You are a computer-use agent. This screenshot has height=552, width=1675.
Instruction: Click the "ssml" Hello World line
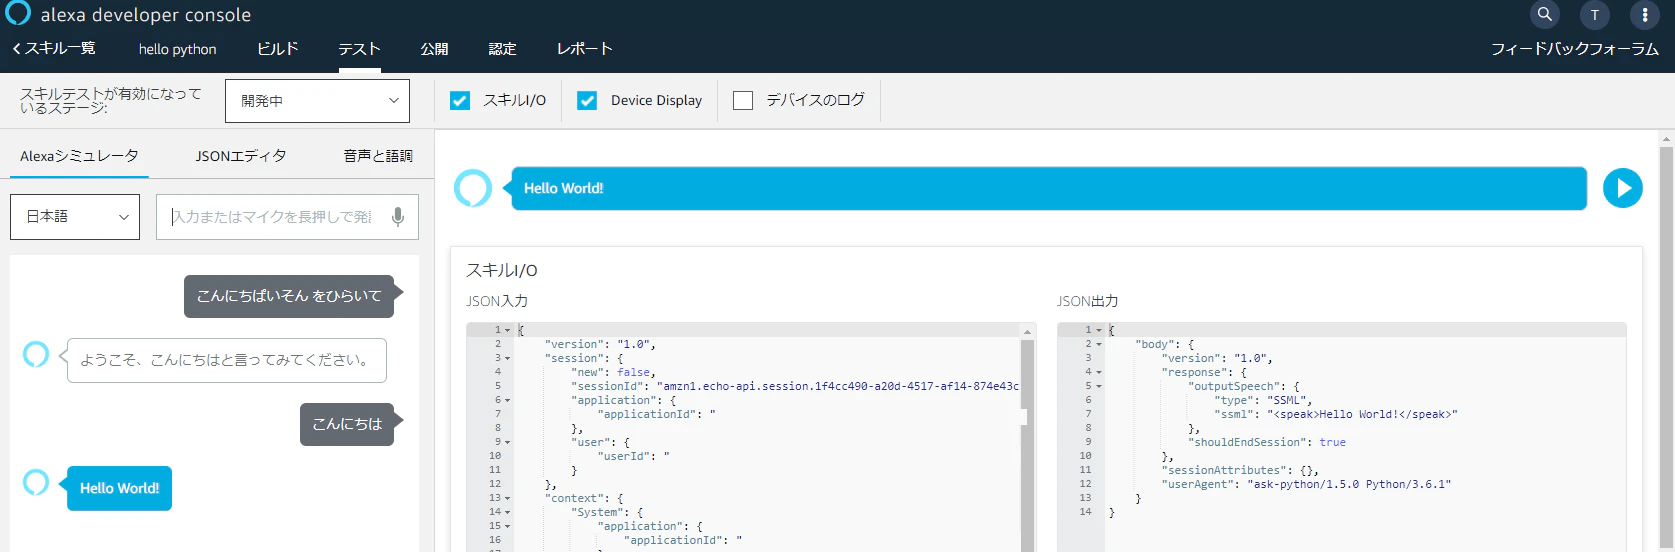[1336, 414]
